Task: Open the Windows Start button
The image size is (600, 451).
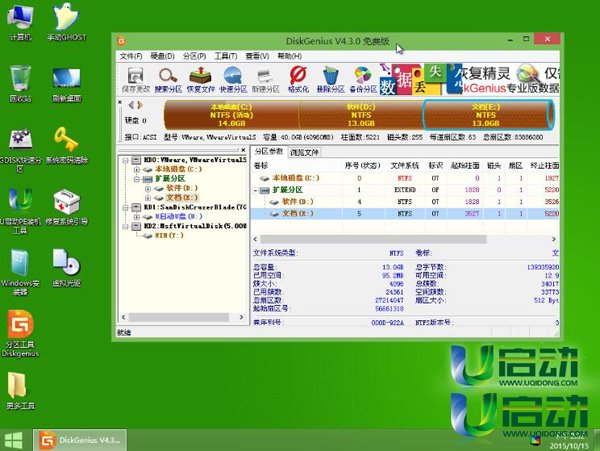Action: pyautogui.click(x=14, y=440)
